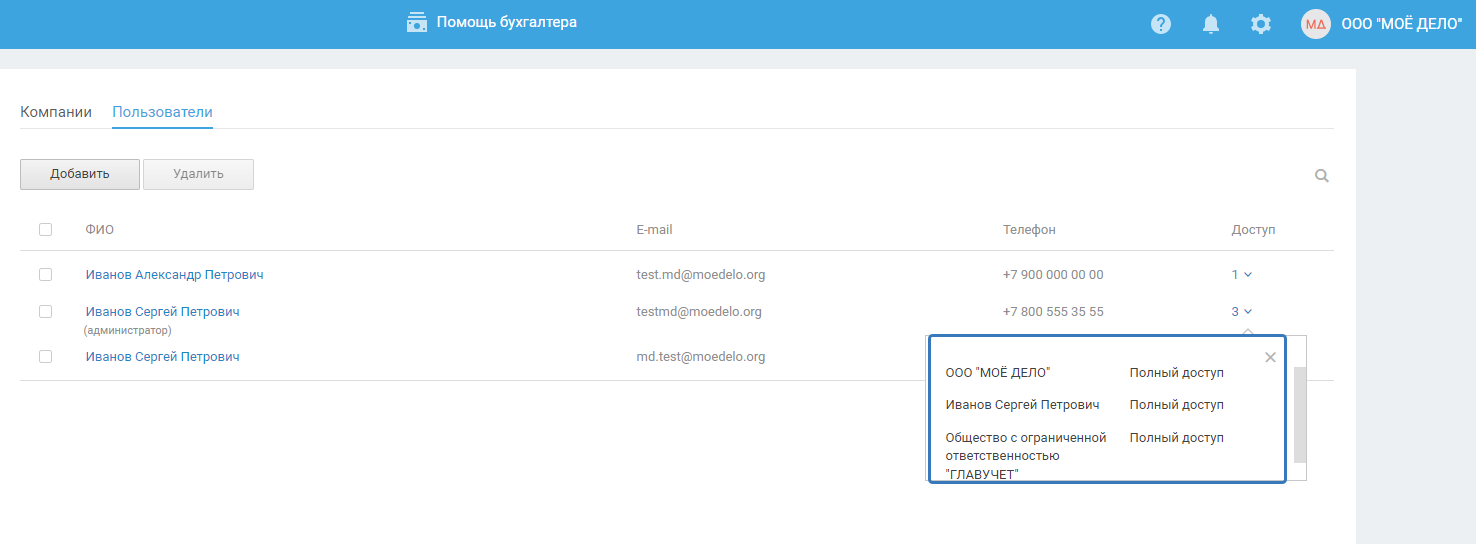Tick checkbox for the administrator user row
This screenshot has width=1476, height=544.
point(45,312)
